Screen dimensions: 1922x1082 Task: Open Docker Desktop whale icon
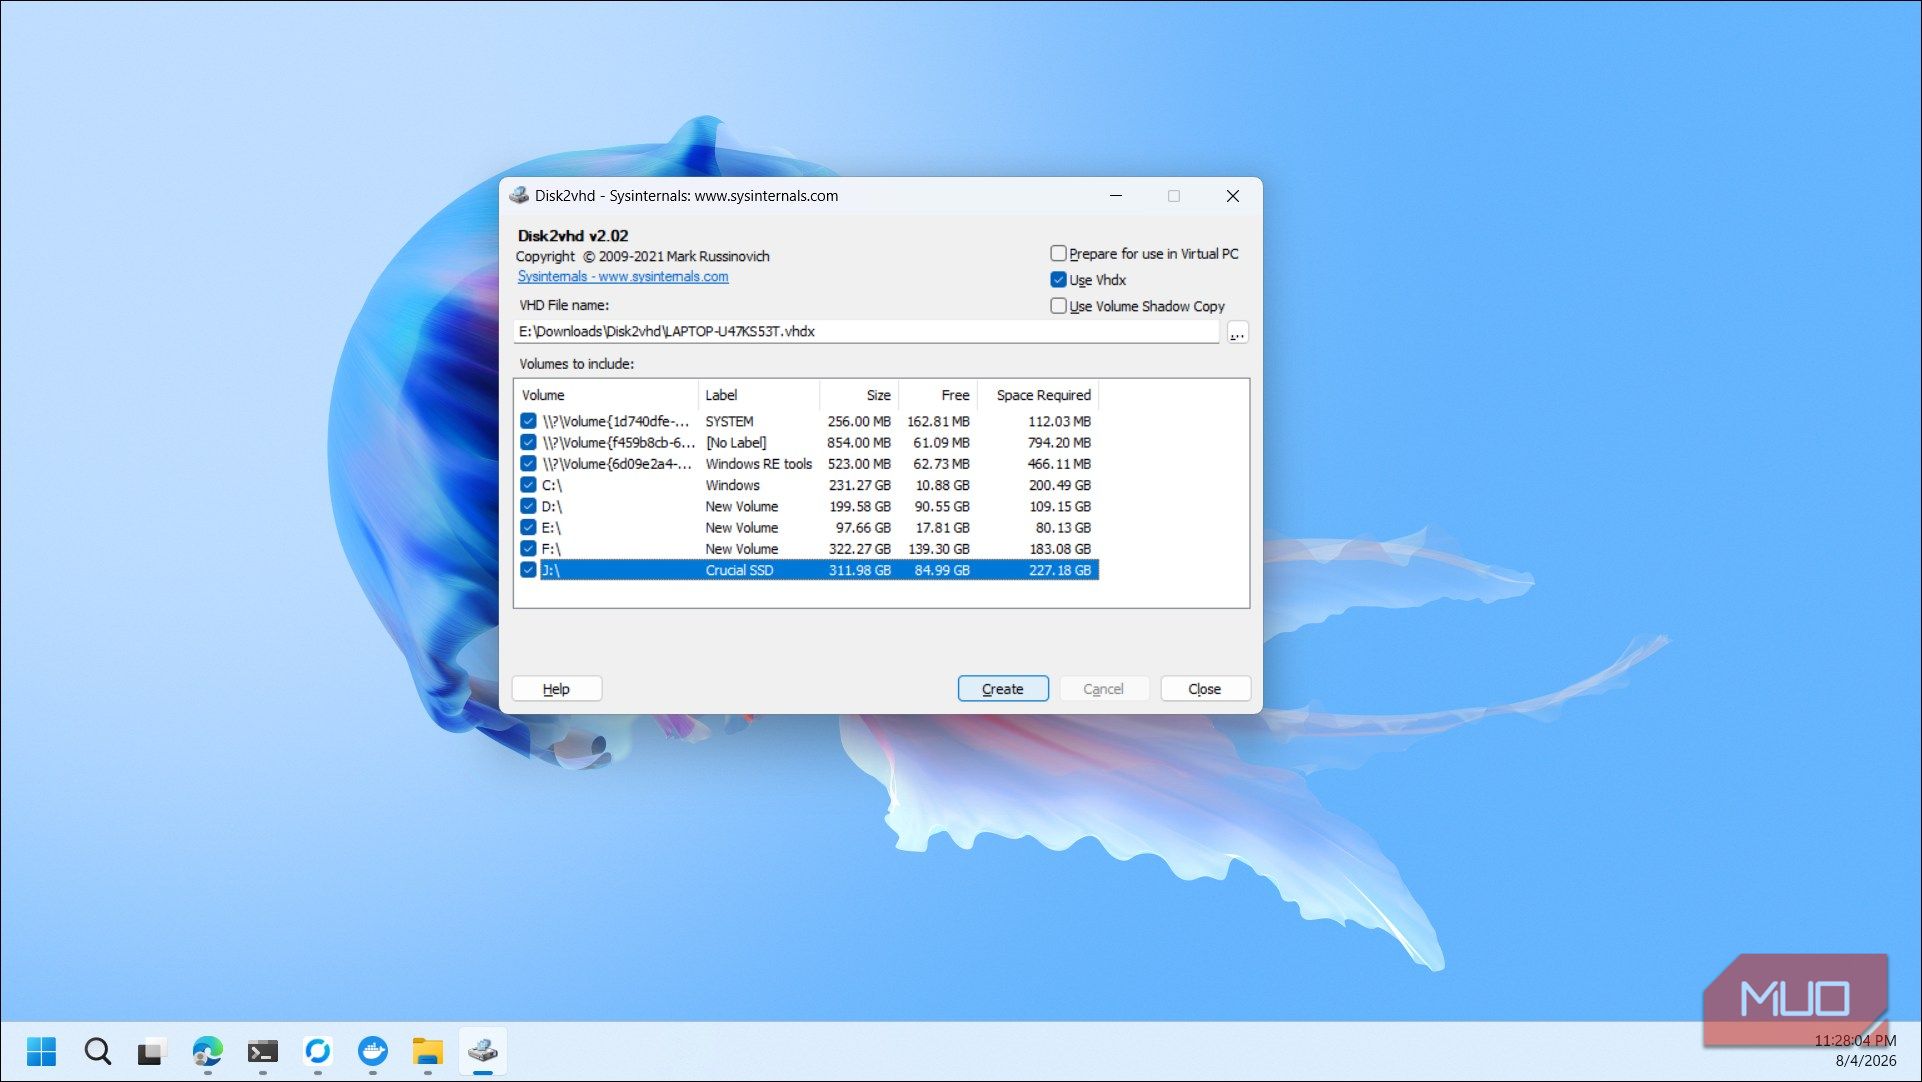[373, 1051]
